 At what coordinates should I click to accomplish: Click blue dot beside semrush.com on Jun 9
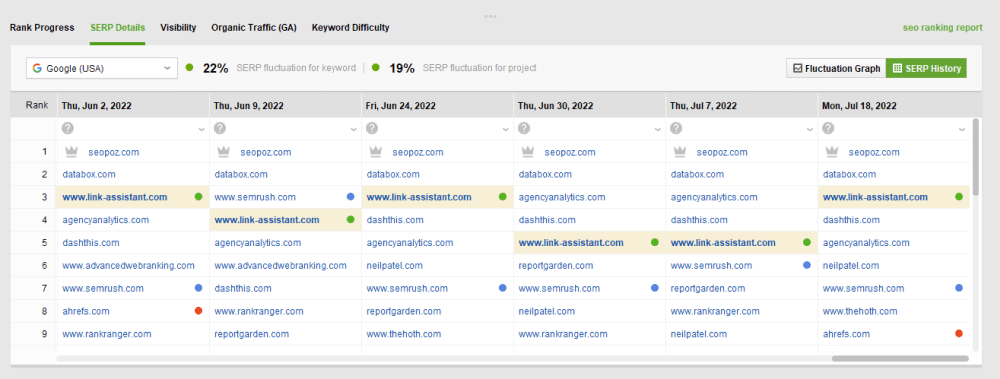351,197
